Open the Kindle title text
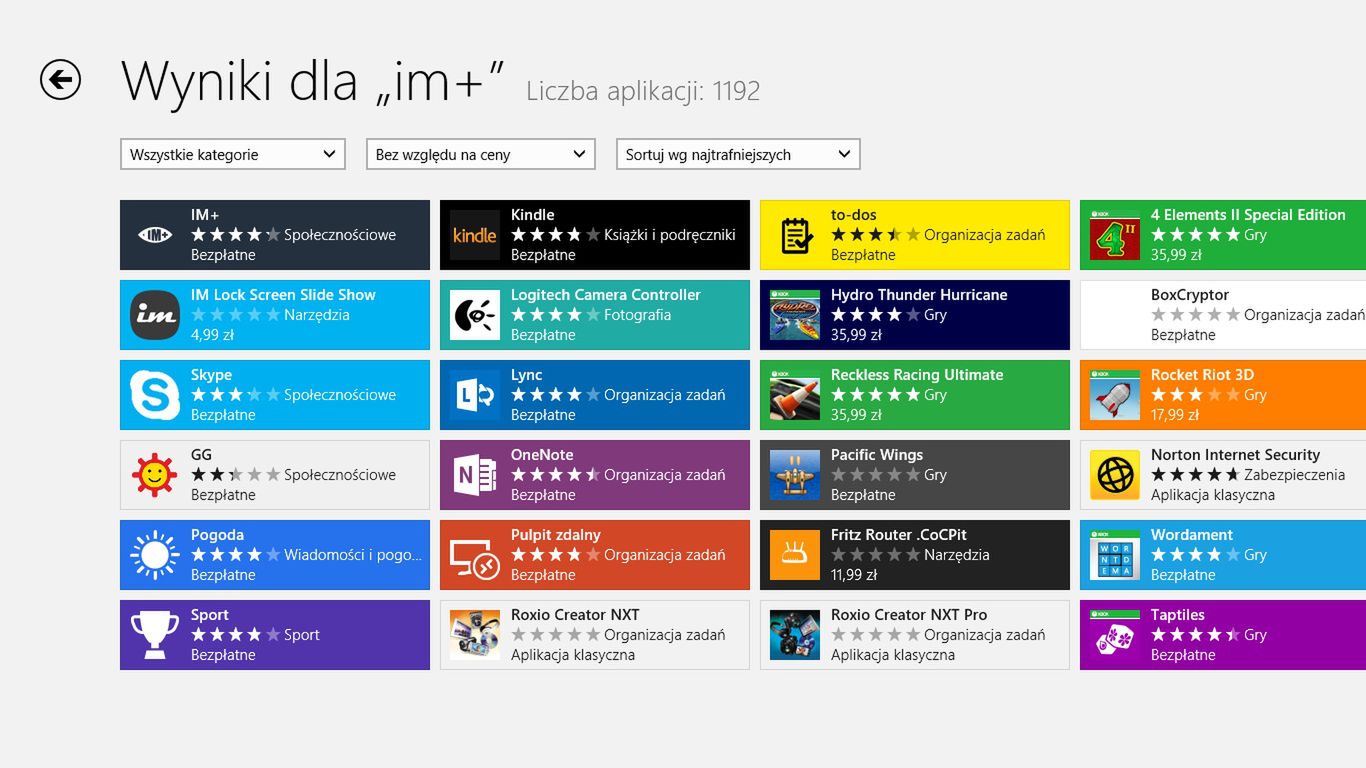Viewport: 1366px width, 768px height. (532, 215)
